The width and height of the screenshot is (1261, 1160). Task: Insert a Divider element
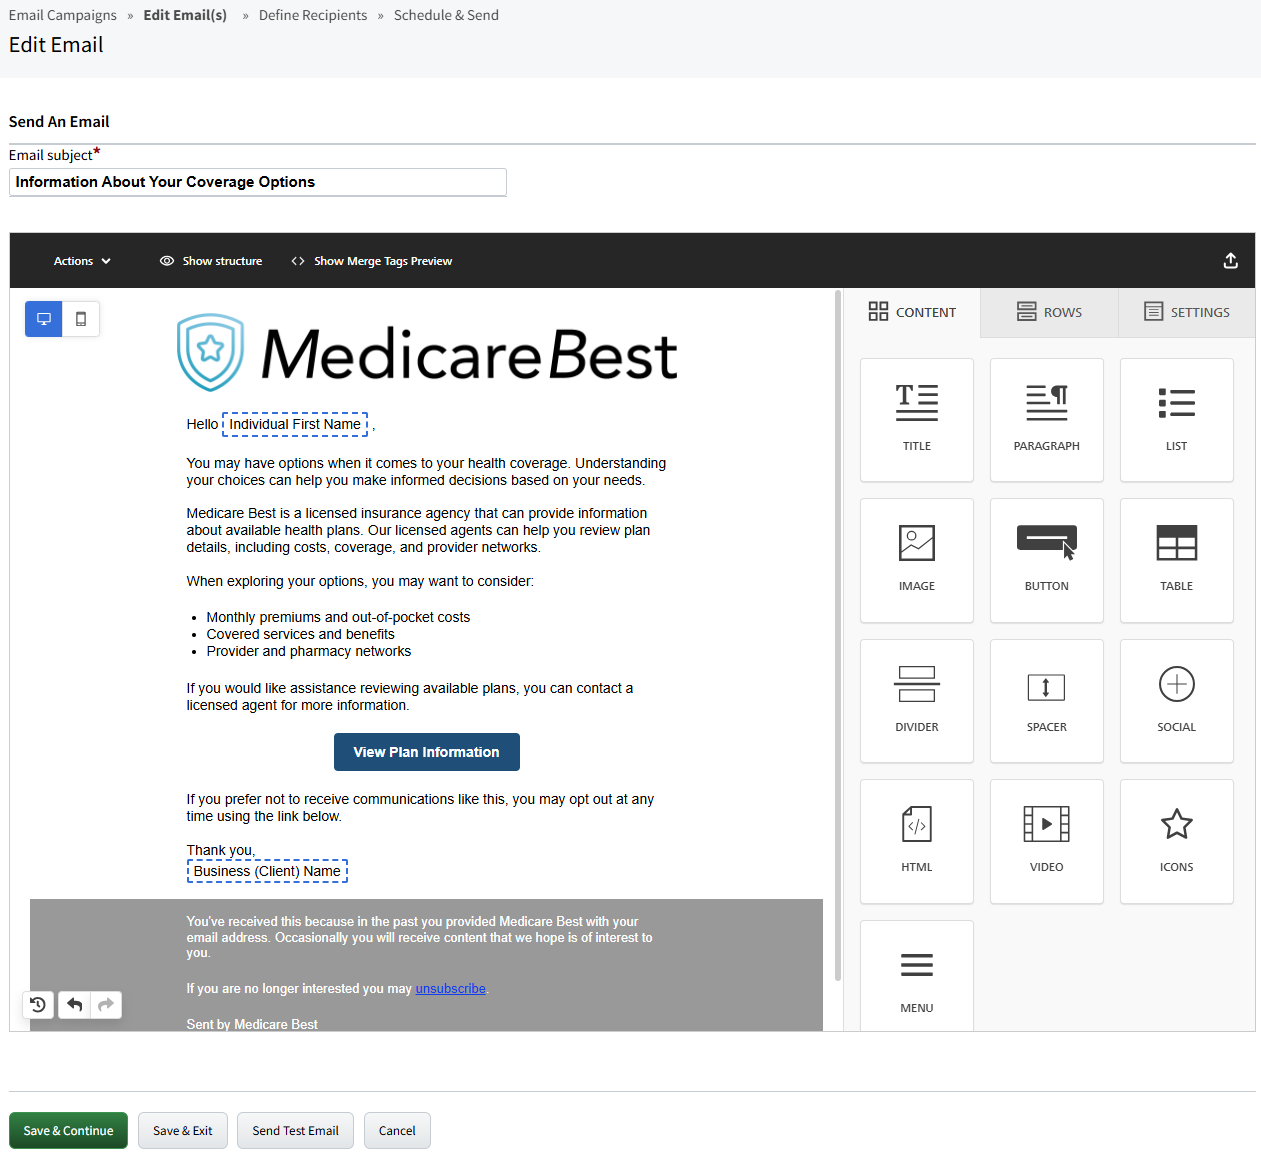[x=916, y=700]
